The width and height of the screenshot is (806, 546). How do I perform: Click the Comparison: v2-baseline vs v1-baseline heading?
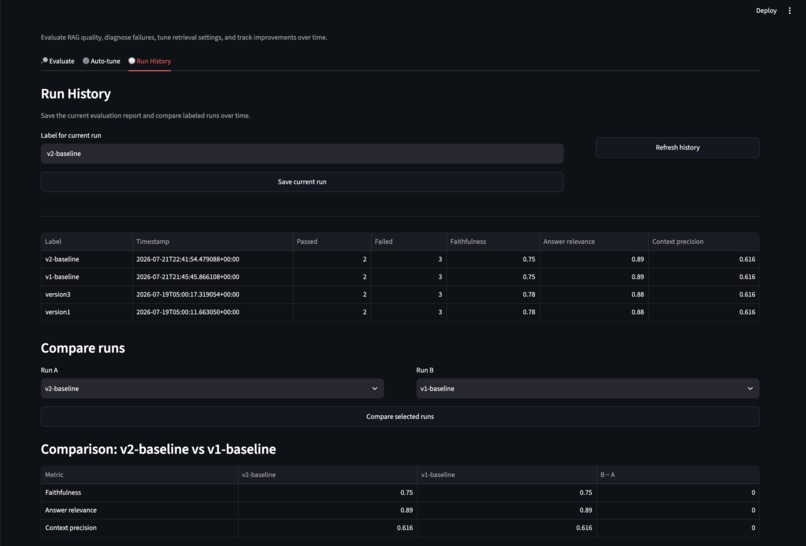[158, 449]
